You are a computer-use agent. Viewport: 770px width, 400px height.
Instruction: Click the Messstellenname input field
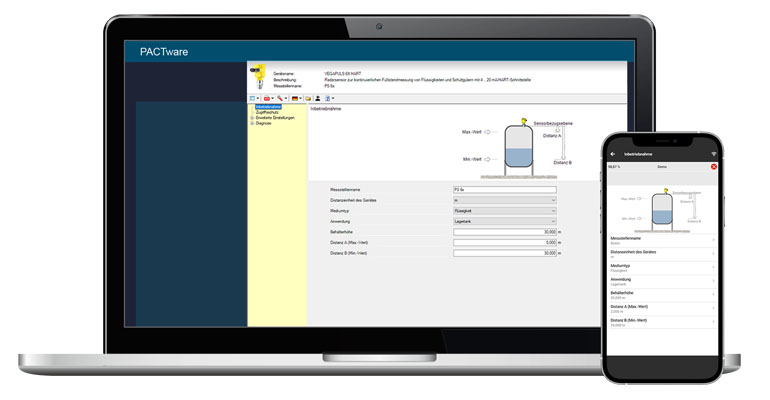[x=504, y=189]
